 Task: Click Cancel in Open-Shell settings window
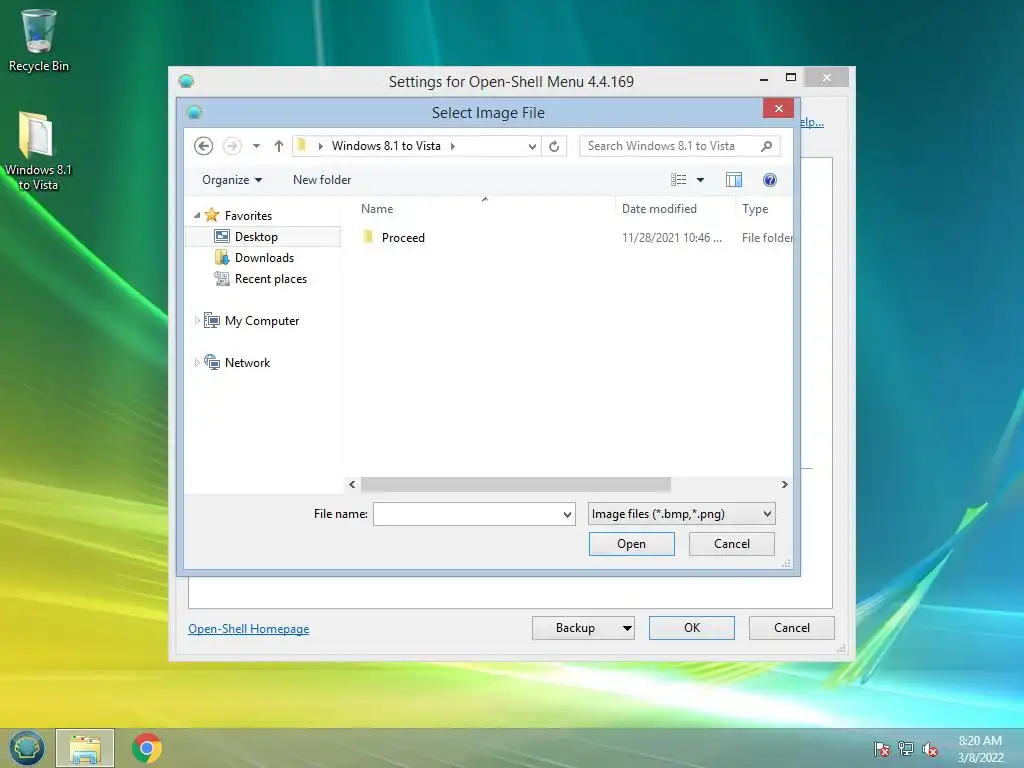point(792,628)
